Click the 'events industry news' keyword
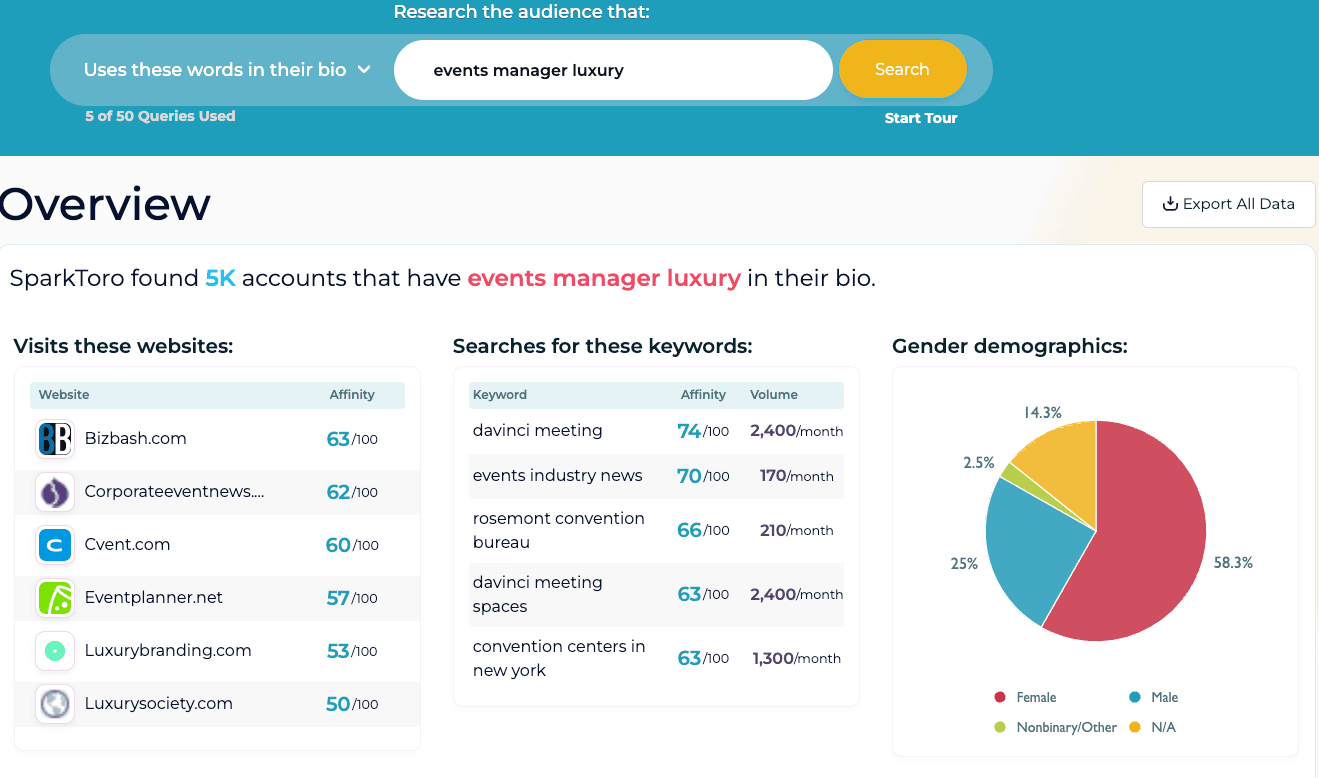This screenshot has width=1319, height=778. 557,476
